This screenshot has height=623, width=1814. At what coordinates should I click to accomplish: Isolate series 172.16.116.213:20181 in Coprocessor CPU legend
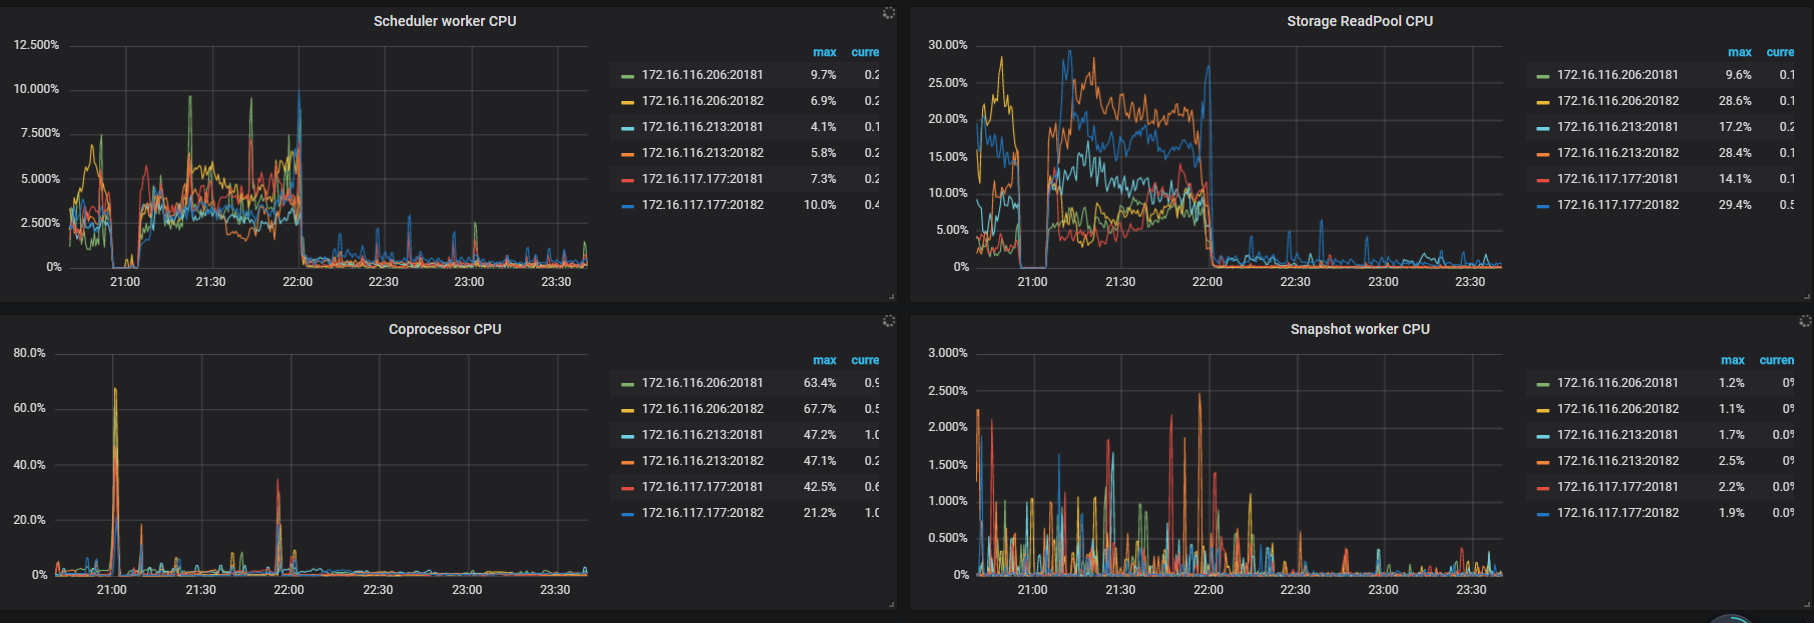click(x=702, y=435)
